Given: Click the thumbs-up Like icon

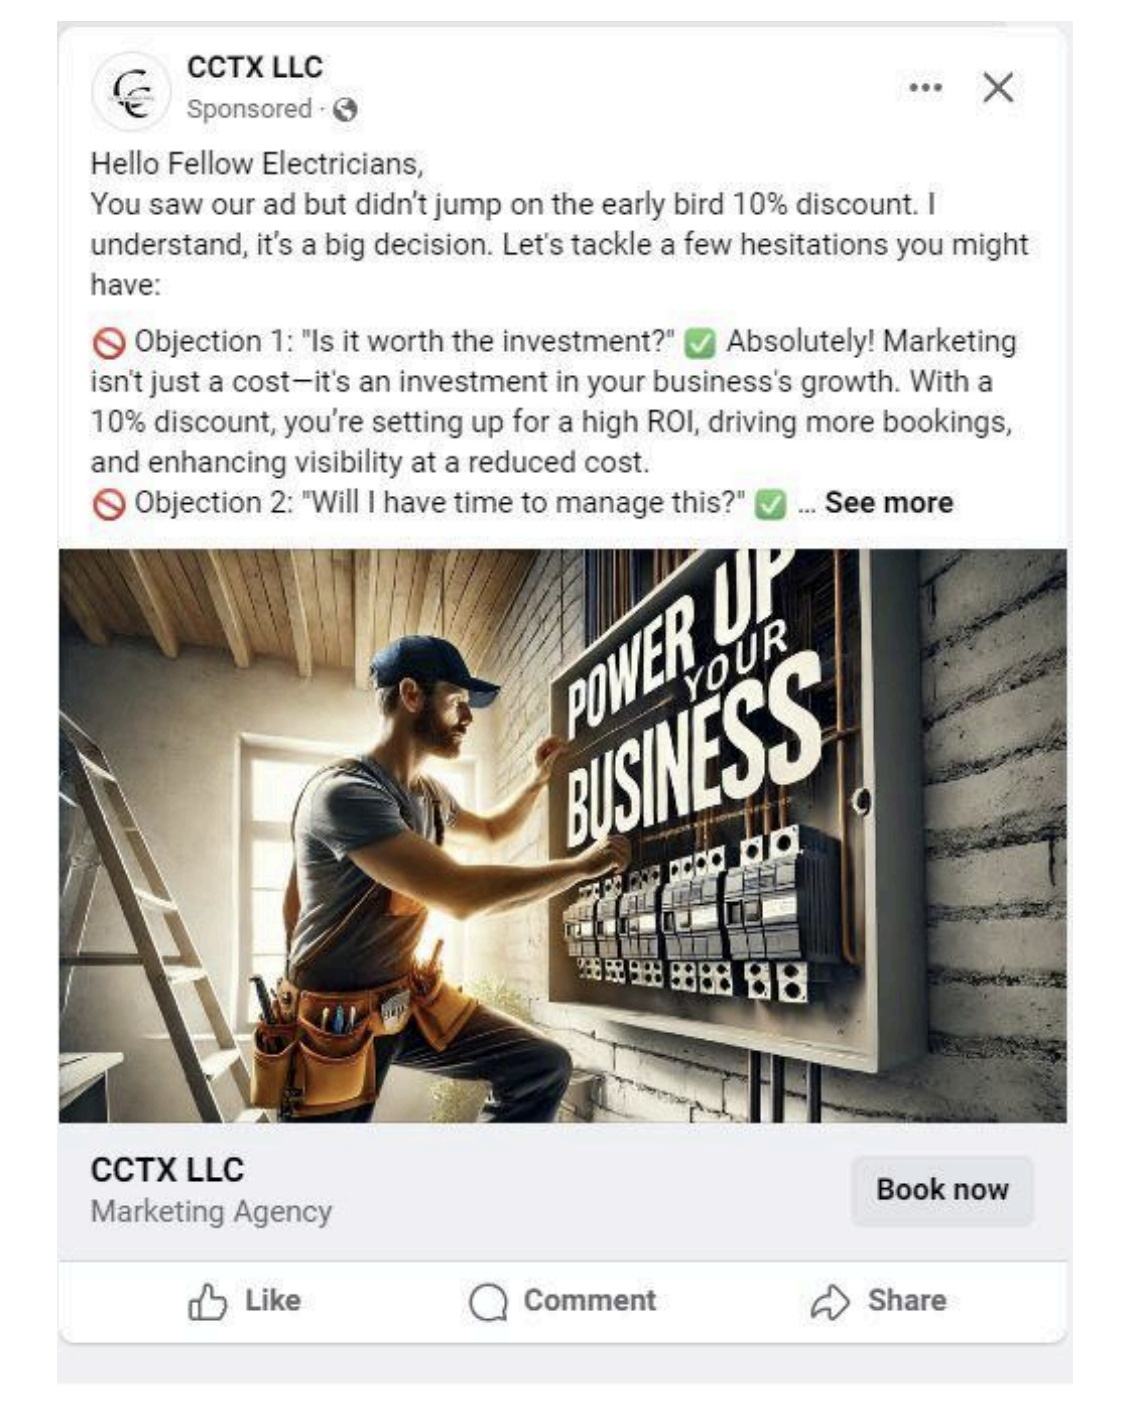Looking at the screenshot, I should tap(207, 1302).
